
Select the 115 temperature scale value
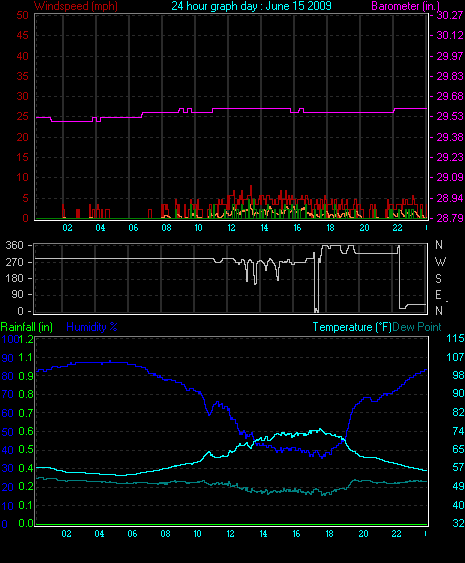pyautogui.click(x=455, y=339)
